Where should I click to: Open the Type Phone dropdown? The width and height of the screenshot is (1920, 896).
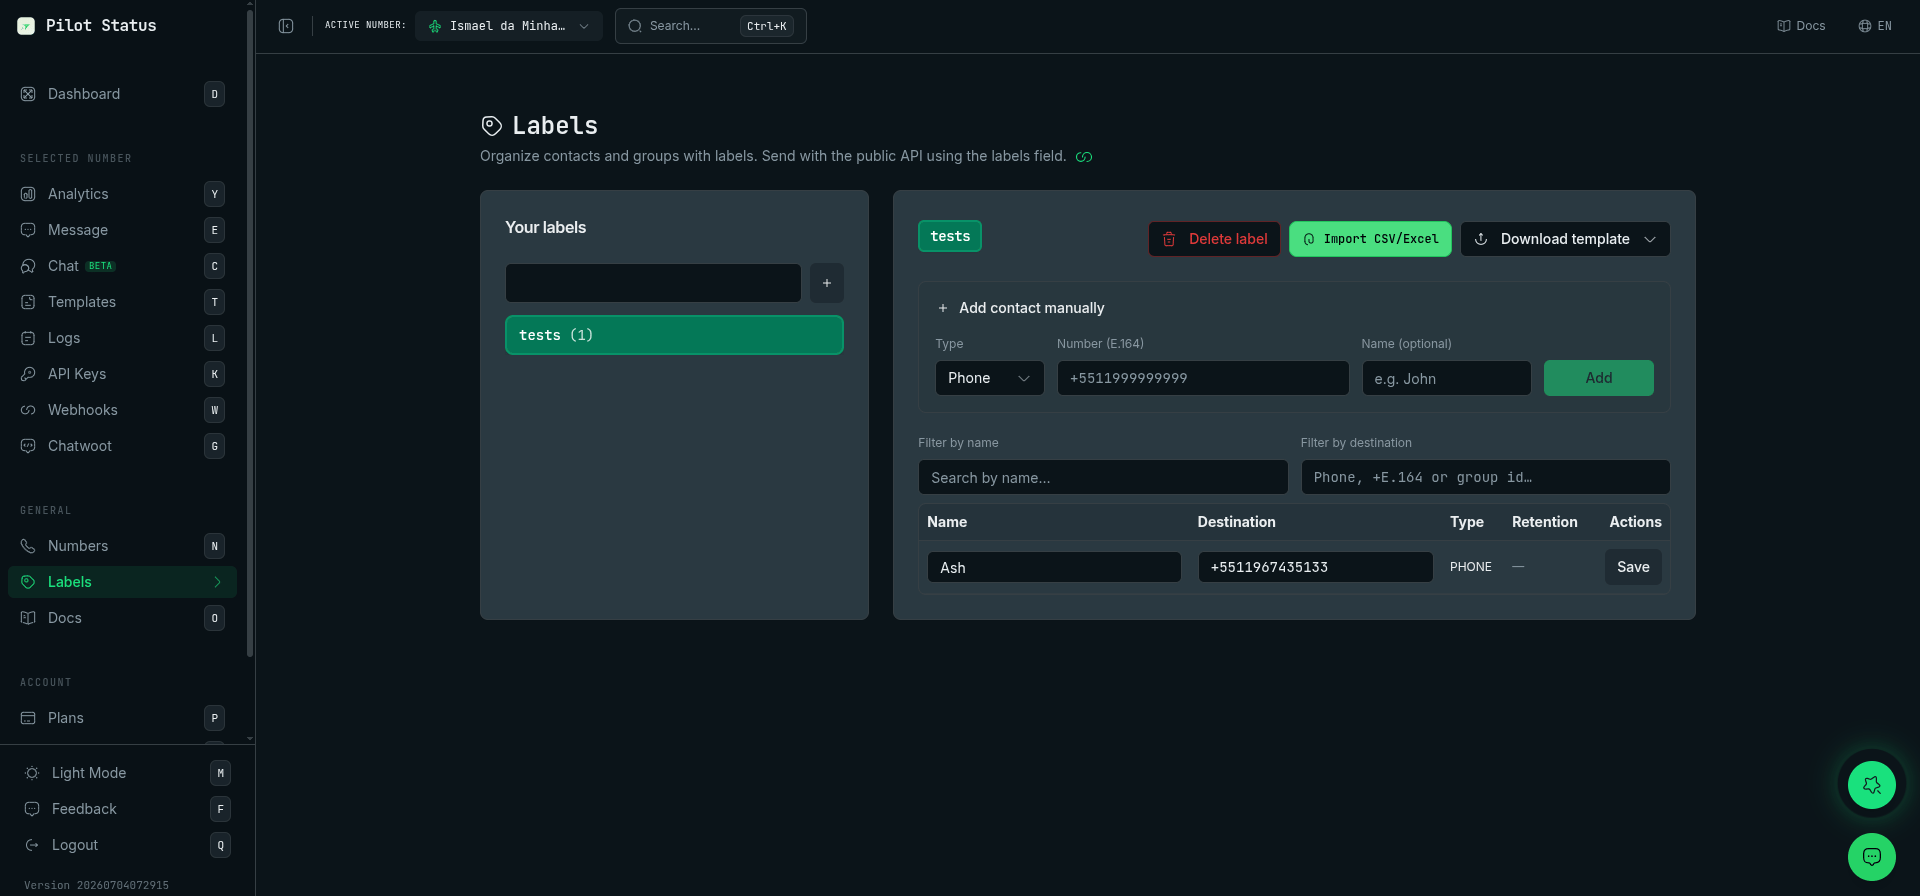pyautogui.click(x=990, y=378)
